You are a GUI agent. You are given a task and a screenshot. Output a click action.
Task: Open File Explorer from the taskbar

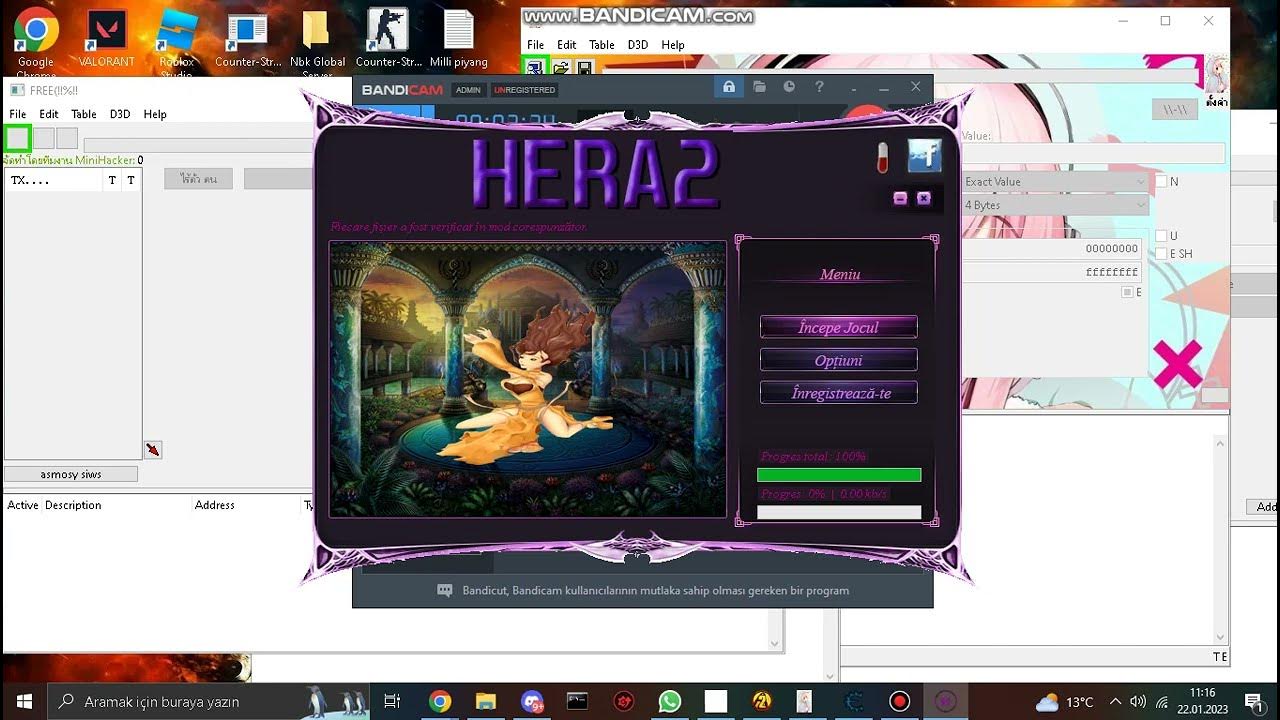pyautogui.click(x=486, y=701)
